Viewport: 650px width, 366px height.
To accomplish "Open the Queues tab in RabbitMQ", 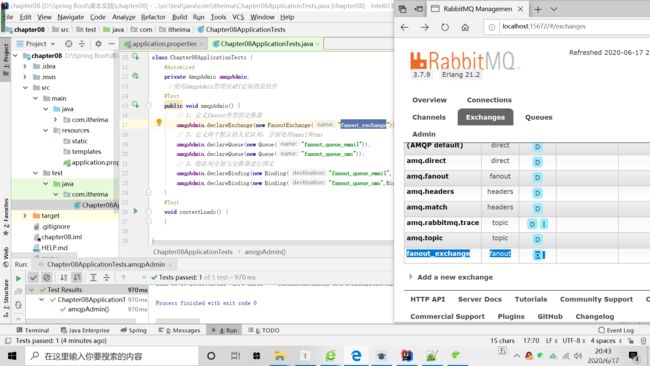I will pos(538,117).
